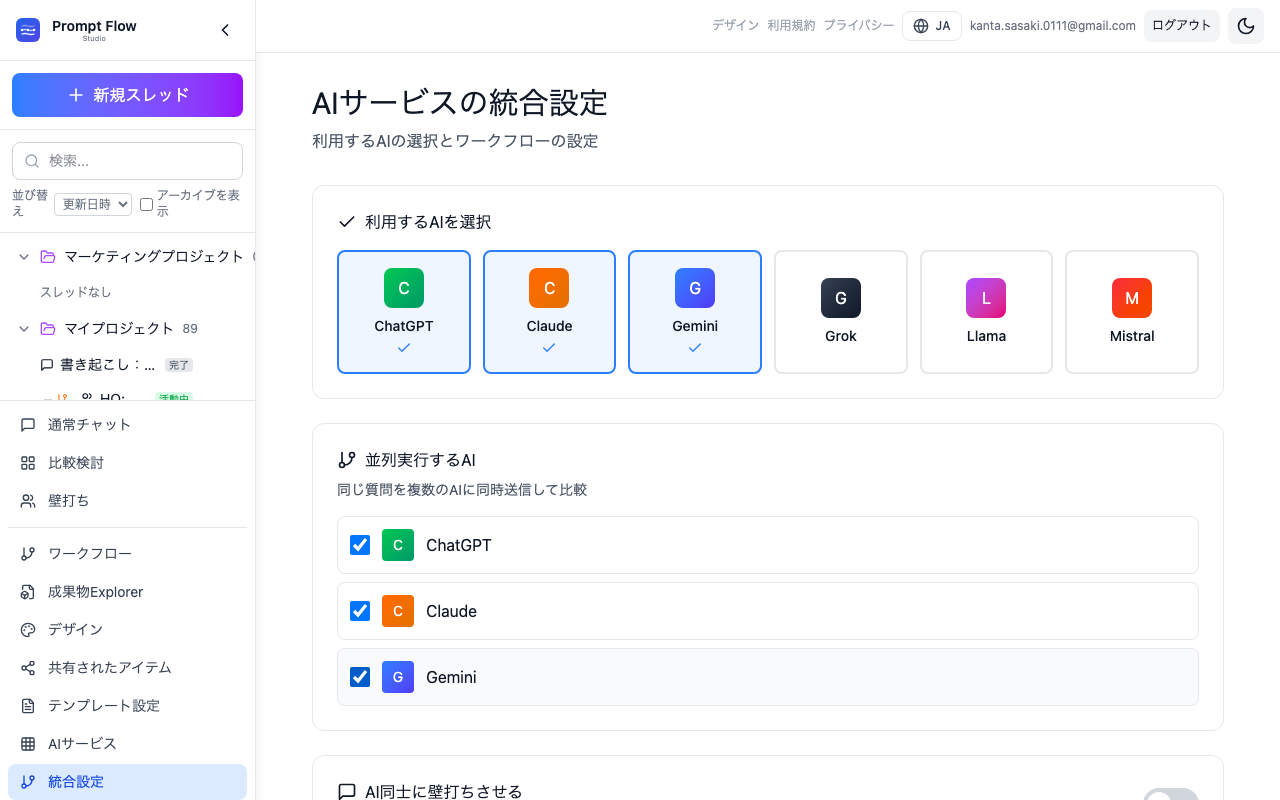Image resolution: width=1280 pixels, height=800 pixels.
Task: Open the 利用規約 link
Action: tap(791, 26)
